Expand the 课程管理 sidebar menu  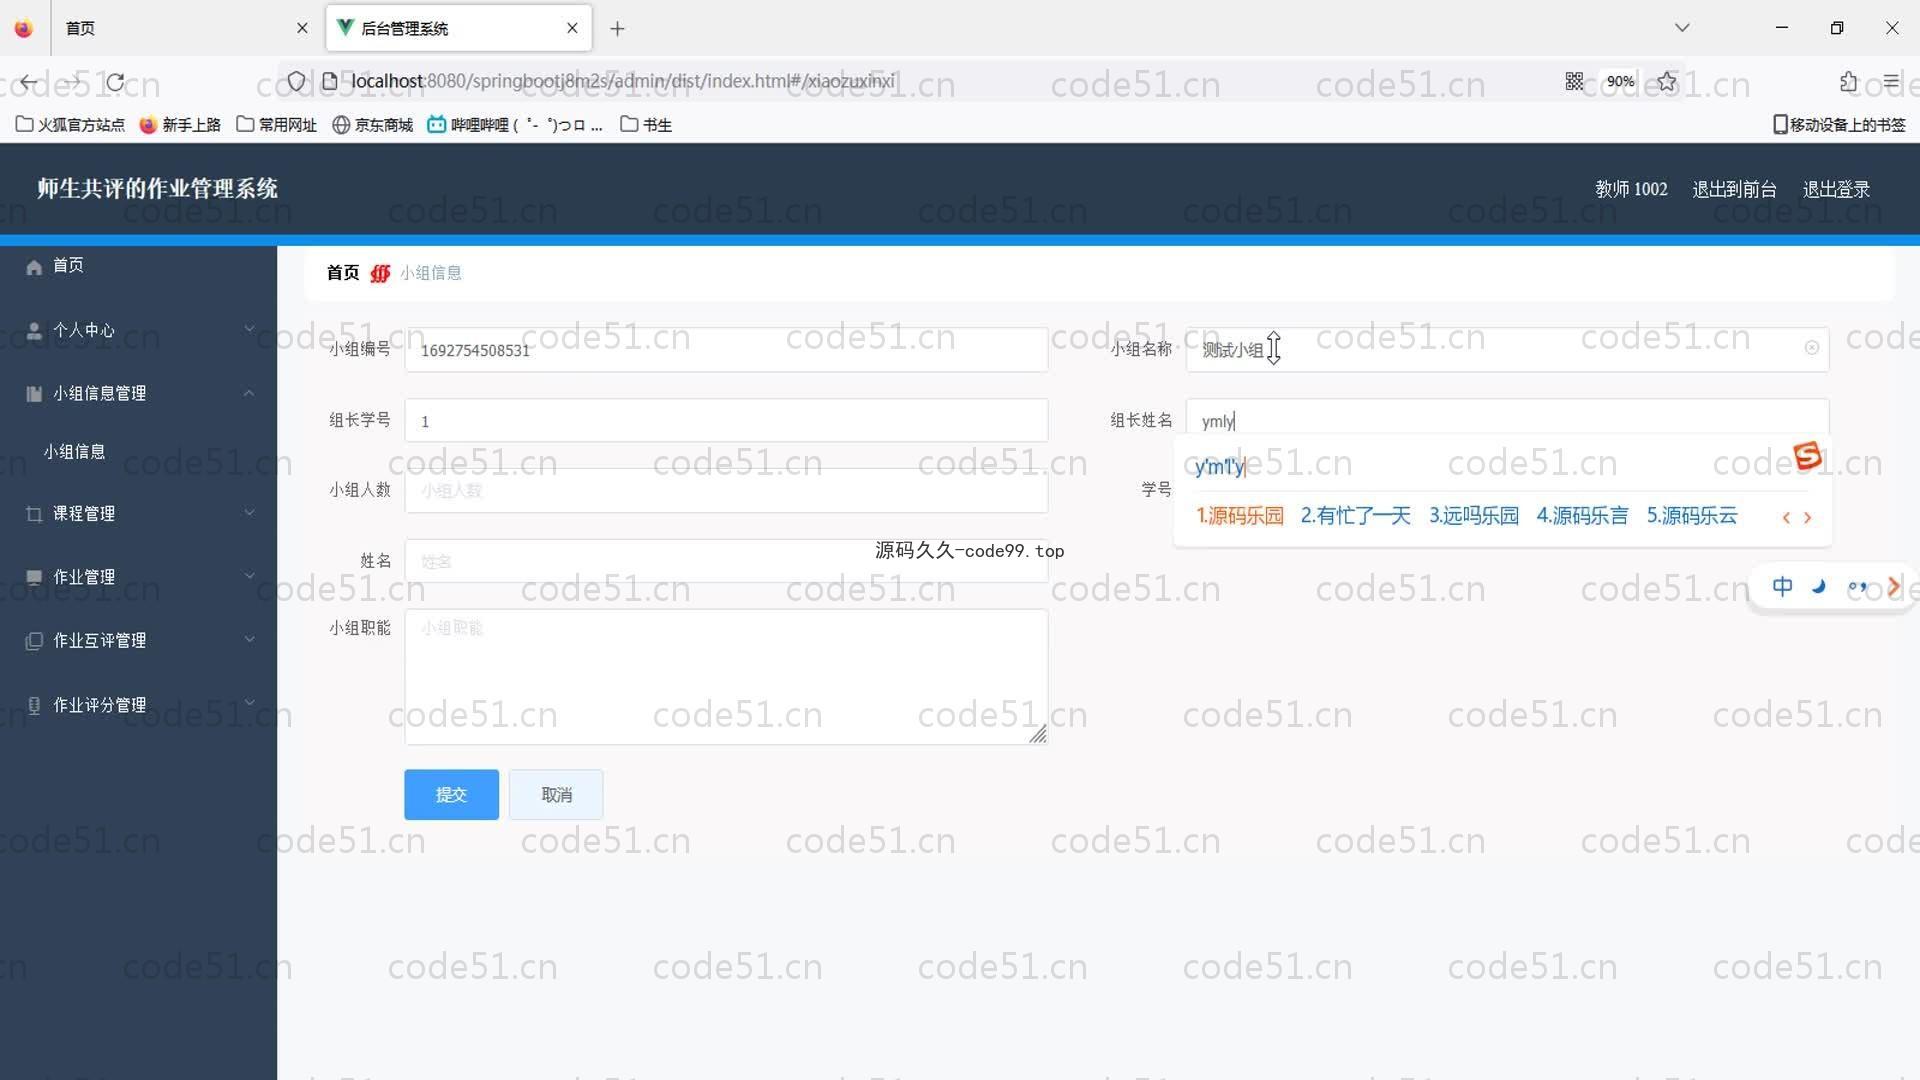(138, 514)
